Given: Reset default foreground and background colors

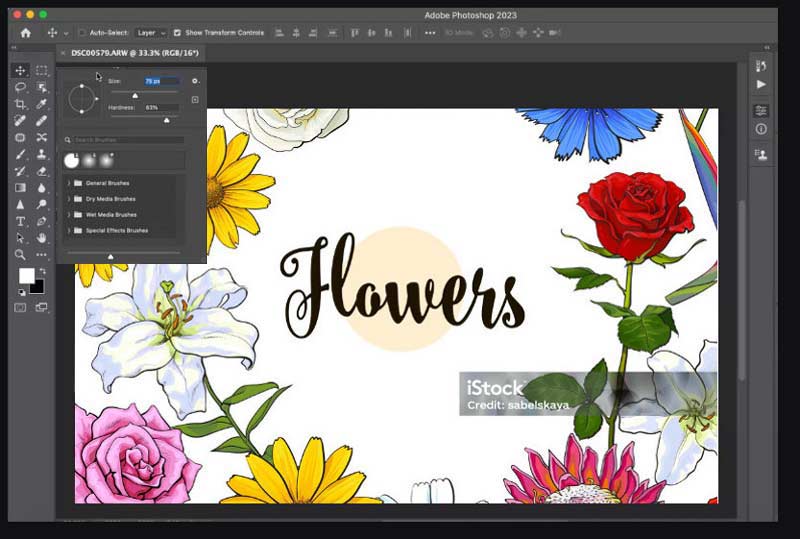Looking at the screenshot, I should [21, 292].
